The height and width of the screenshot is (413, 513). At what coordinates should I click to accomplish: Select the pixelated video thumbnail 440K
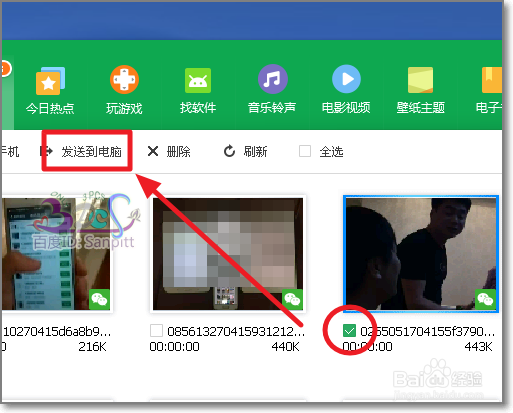click(x=228, y=254)
